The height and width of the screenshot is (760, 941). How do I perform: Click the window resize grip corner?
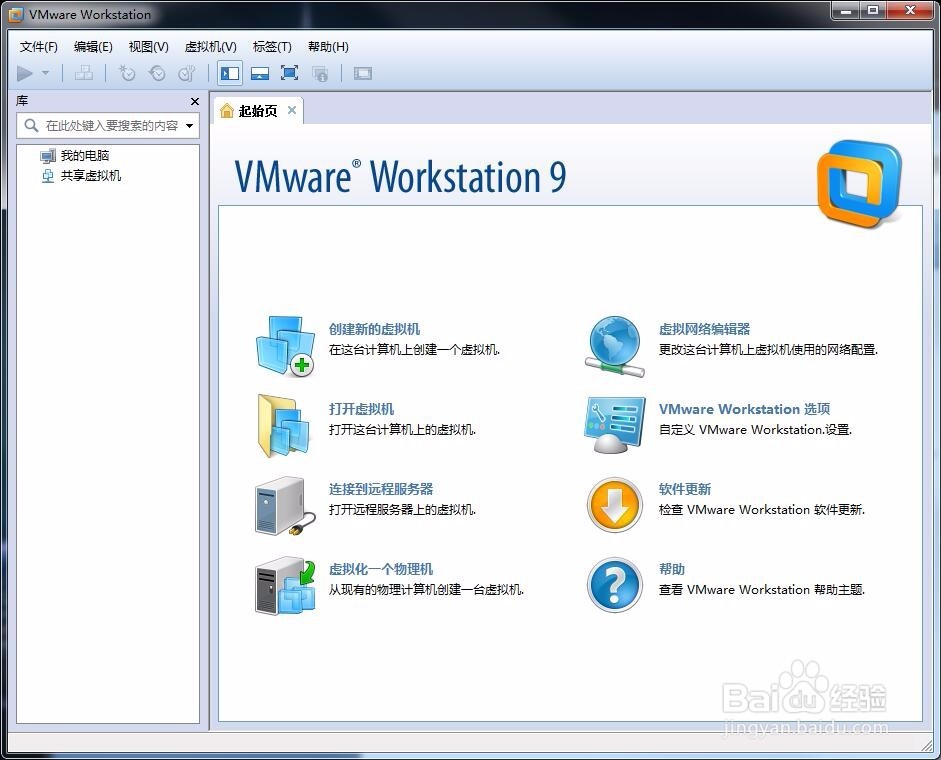point(927,745)
